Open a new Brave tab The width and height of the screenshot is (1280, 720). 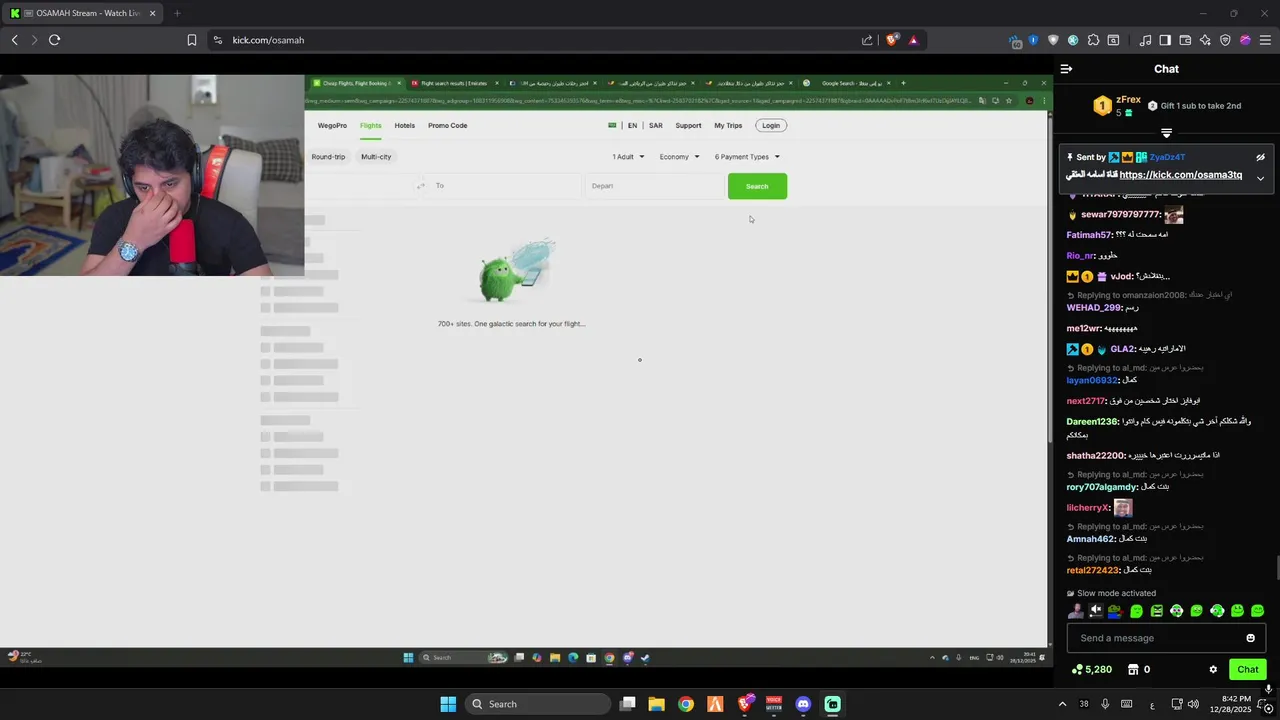pyautogui.click(x=177, y=13)
